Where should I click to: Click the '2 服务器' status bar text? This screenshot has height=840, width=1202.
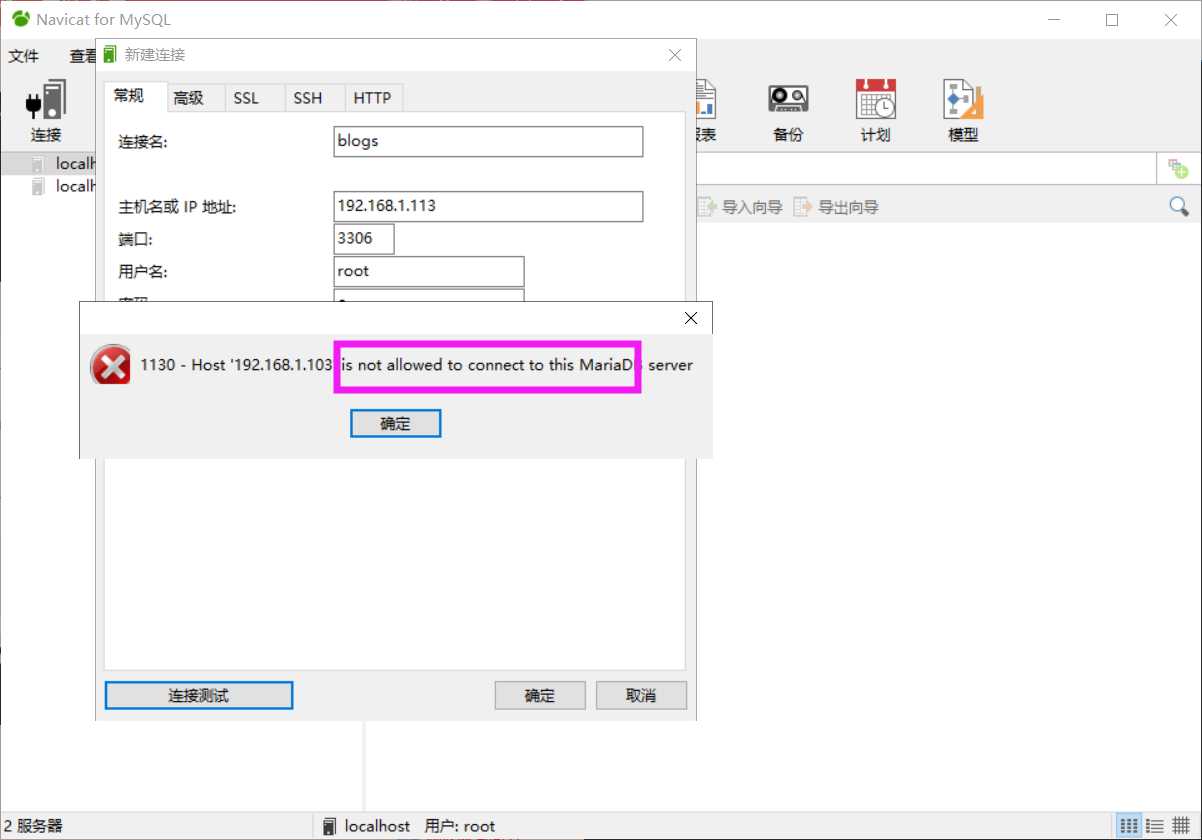pyautogui.click(x=33, y=826)
